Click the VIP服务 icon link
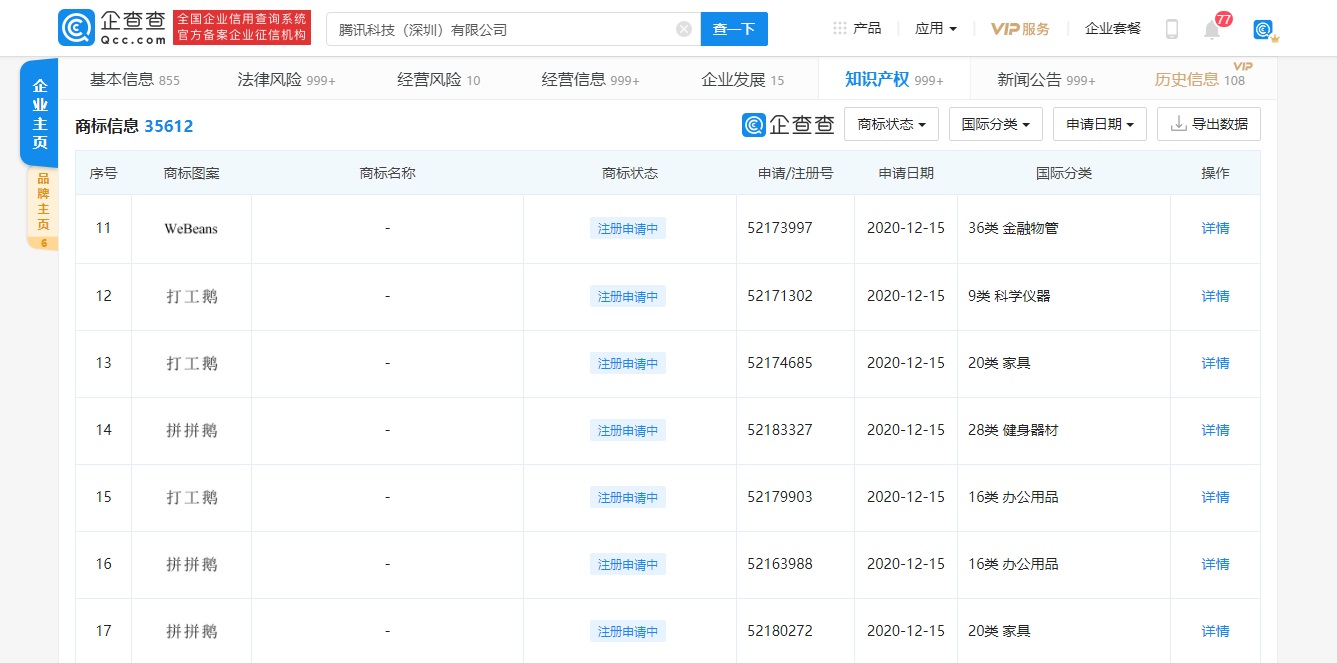This screenshot has height=663, width=1337. pyautogui.click(x=1020, y=29)
